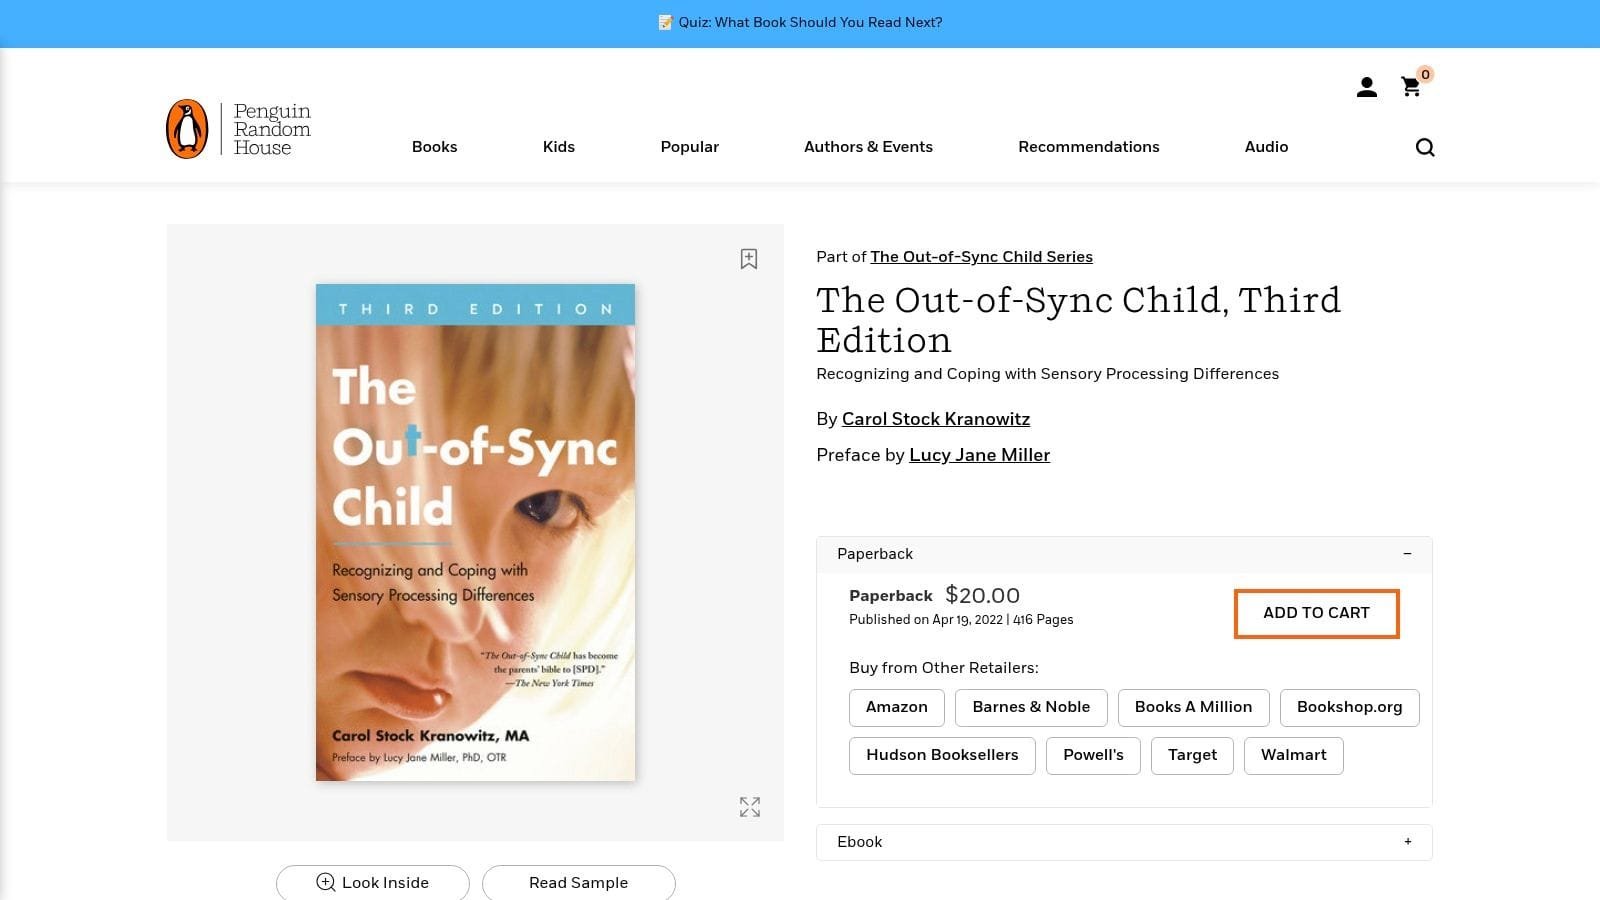Visit Lucy Jane Miller's page

[979, 455]
